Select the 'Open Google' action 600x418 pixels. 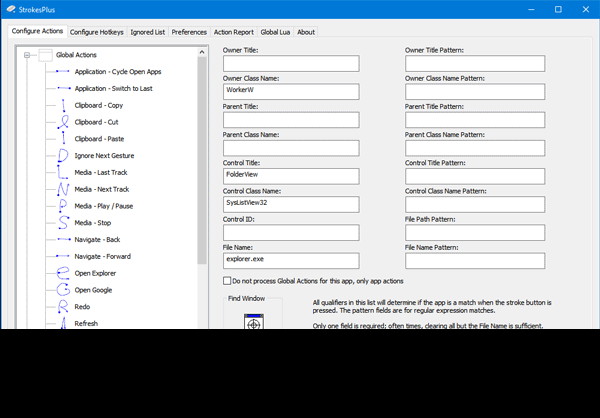(93, 290)
